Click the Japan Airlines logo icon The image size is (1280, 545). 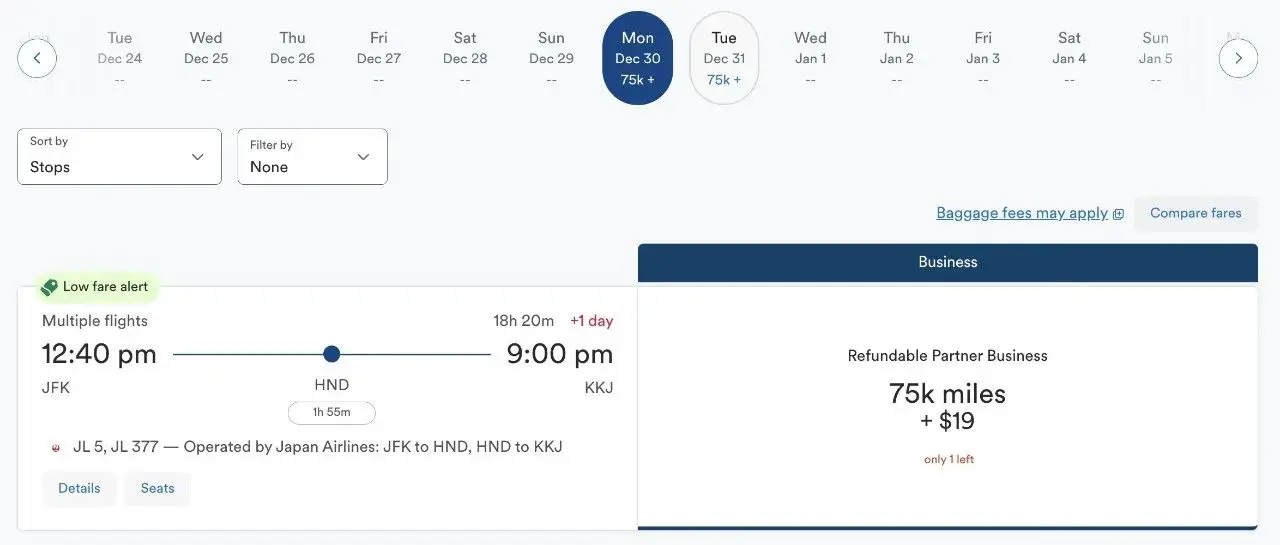point(56,448)
